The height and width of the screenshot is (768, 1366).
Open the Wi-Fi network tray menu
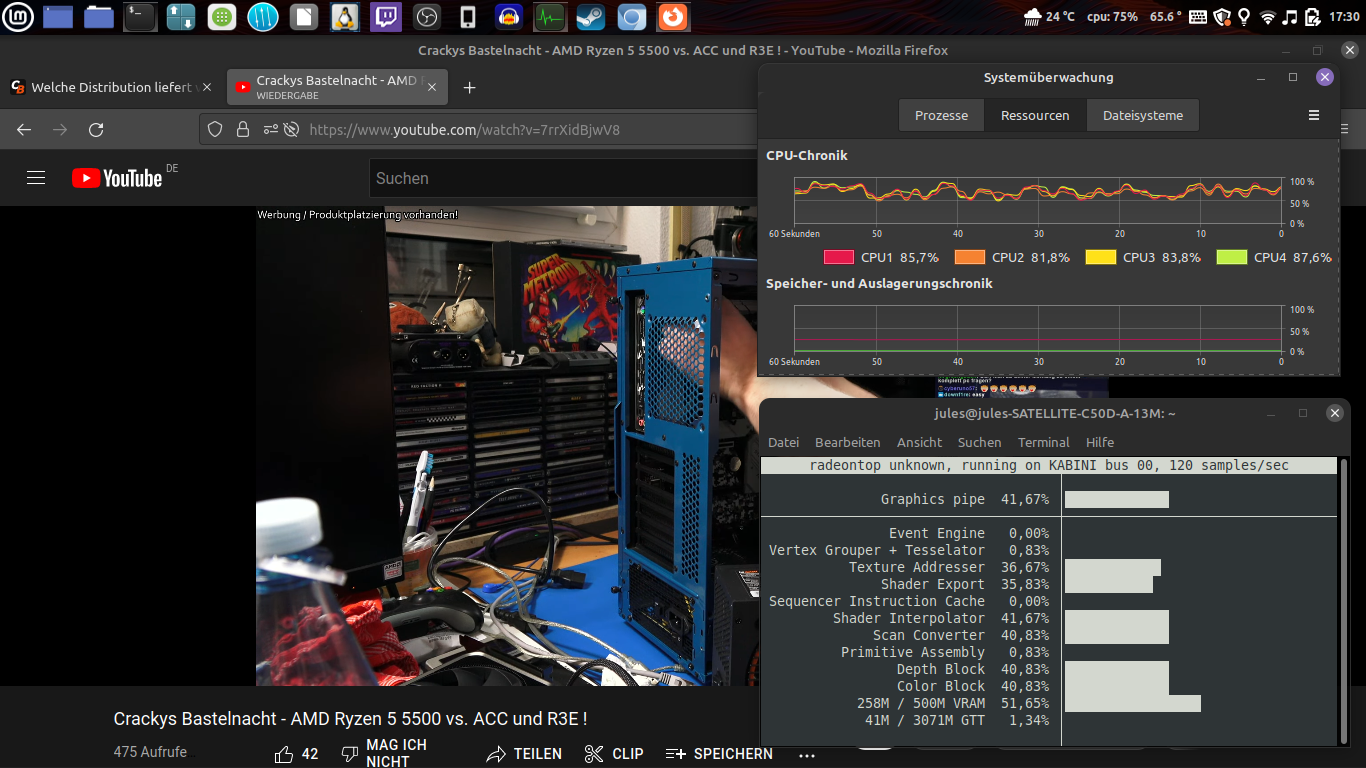tap(1267, 16)
